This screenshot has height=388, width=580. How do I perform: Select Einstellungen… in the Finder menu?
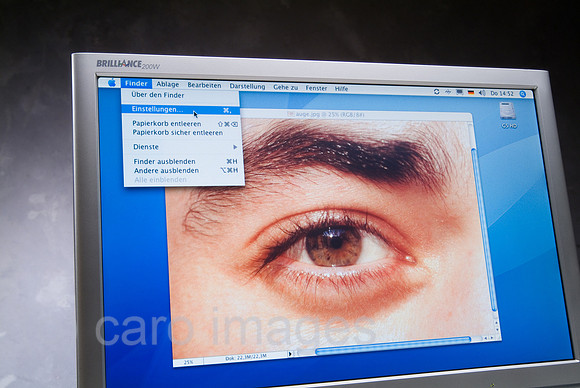(x=181, y=109)
